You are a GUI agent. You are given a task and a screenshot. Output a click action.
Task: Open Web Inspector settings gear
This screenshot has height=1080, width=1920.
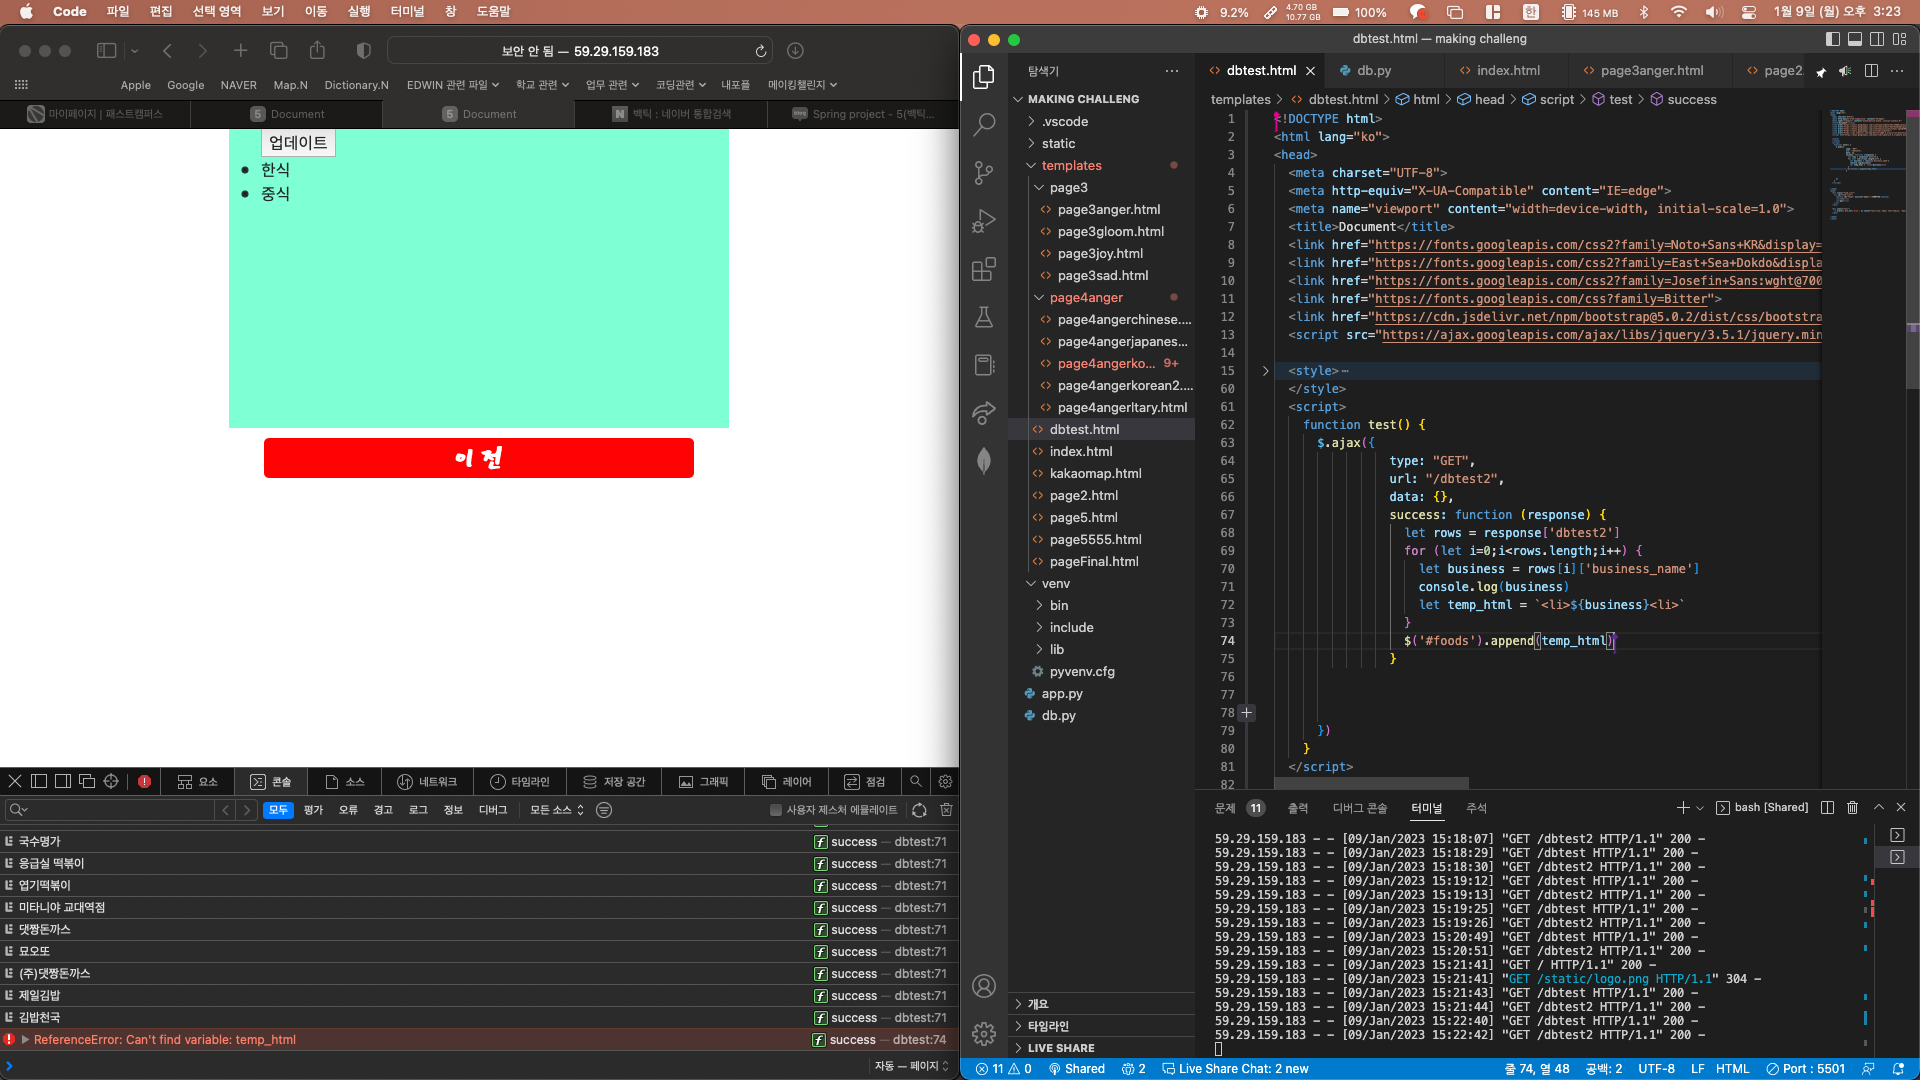[x=945, y=782]
